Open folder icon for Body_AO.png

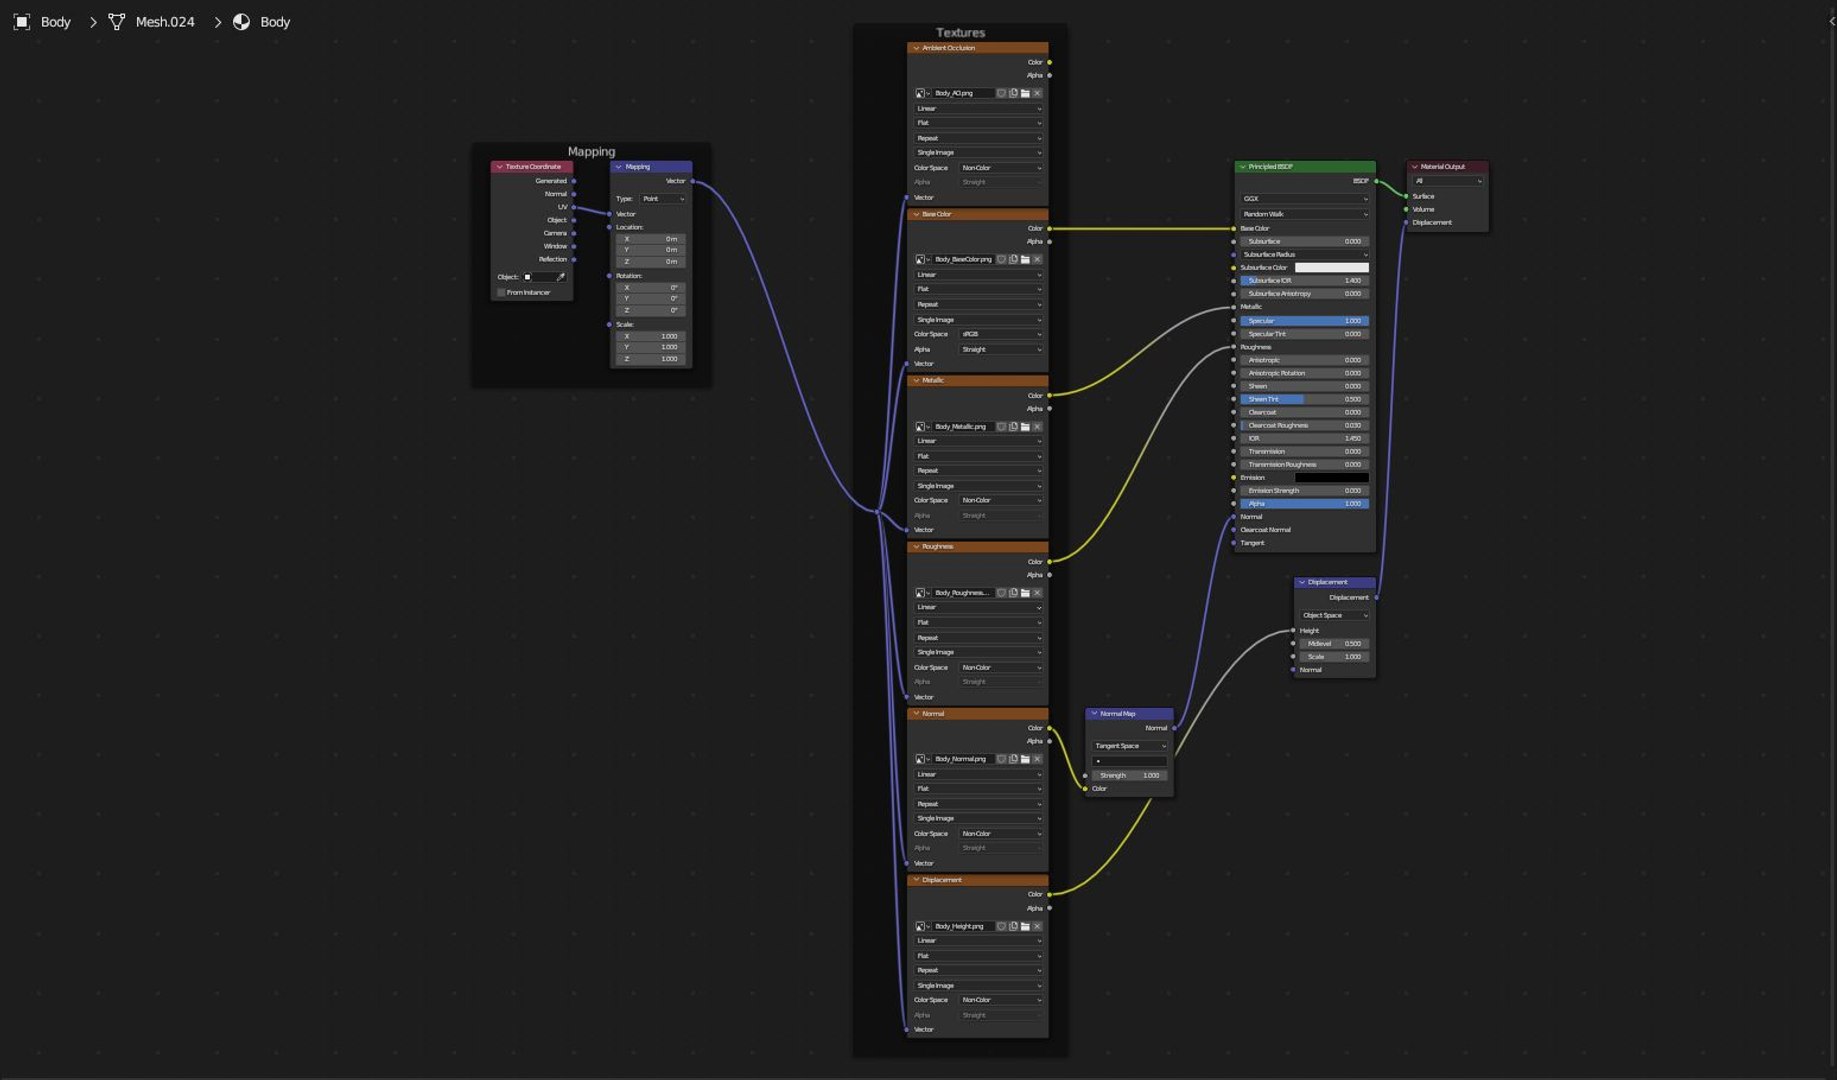1025,93
